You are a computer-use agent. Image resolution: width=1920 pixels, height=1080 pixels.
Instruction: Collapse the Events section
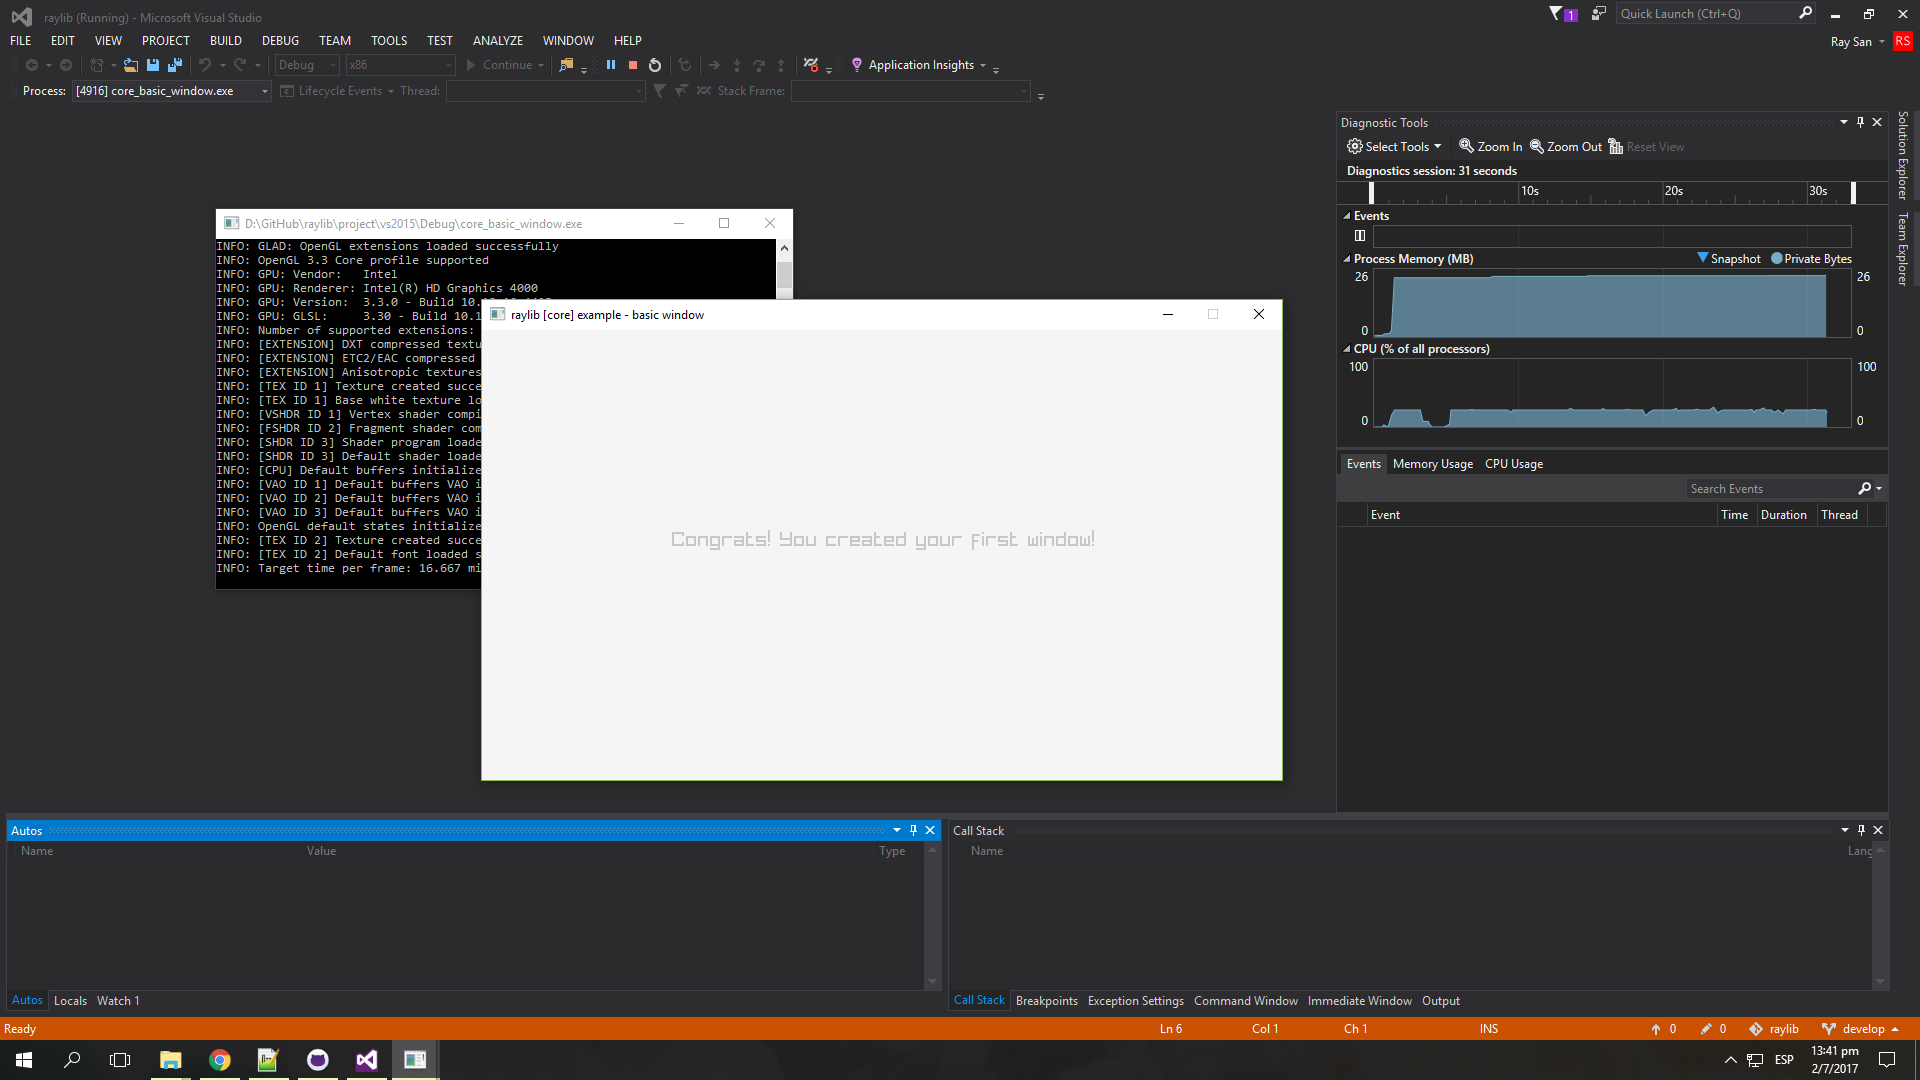point(1346,215)
